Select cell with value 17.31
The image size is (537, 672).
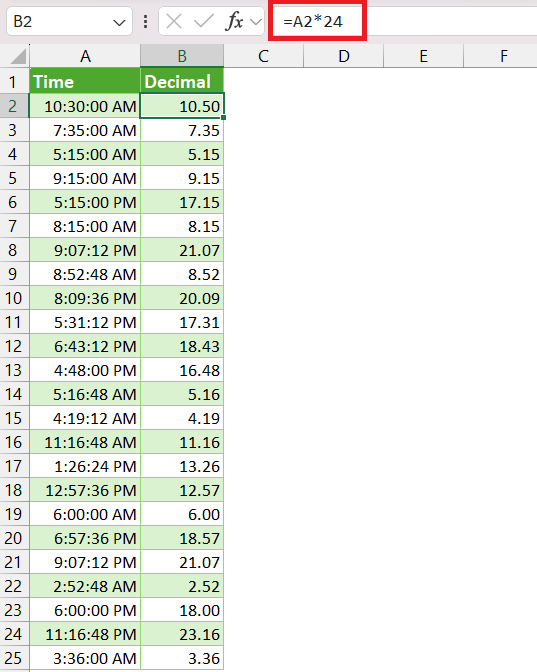pyautogui.click(x=182, y=322)
